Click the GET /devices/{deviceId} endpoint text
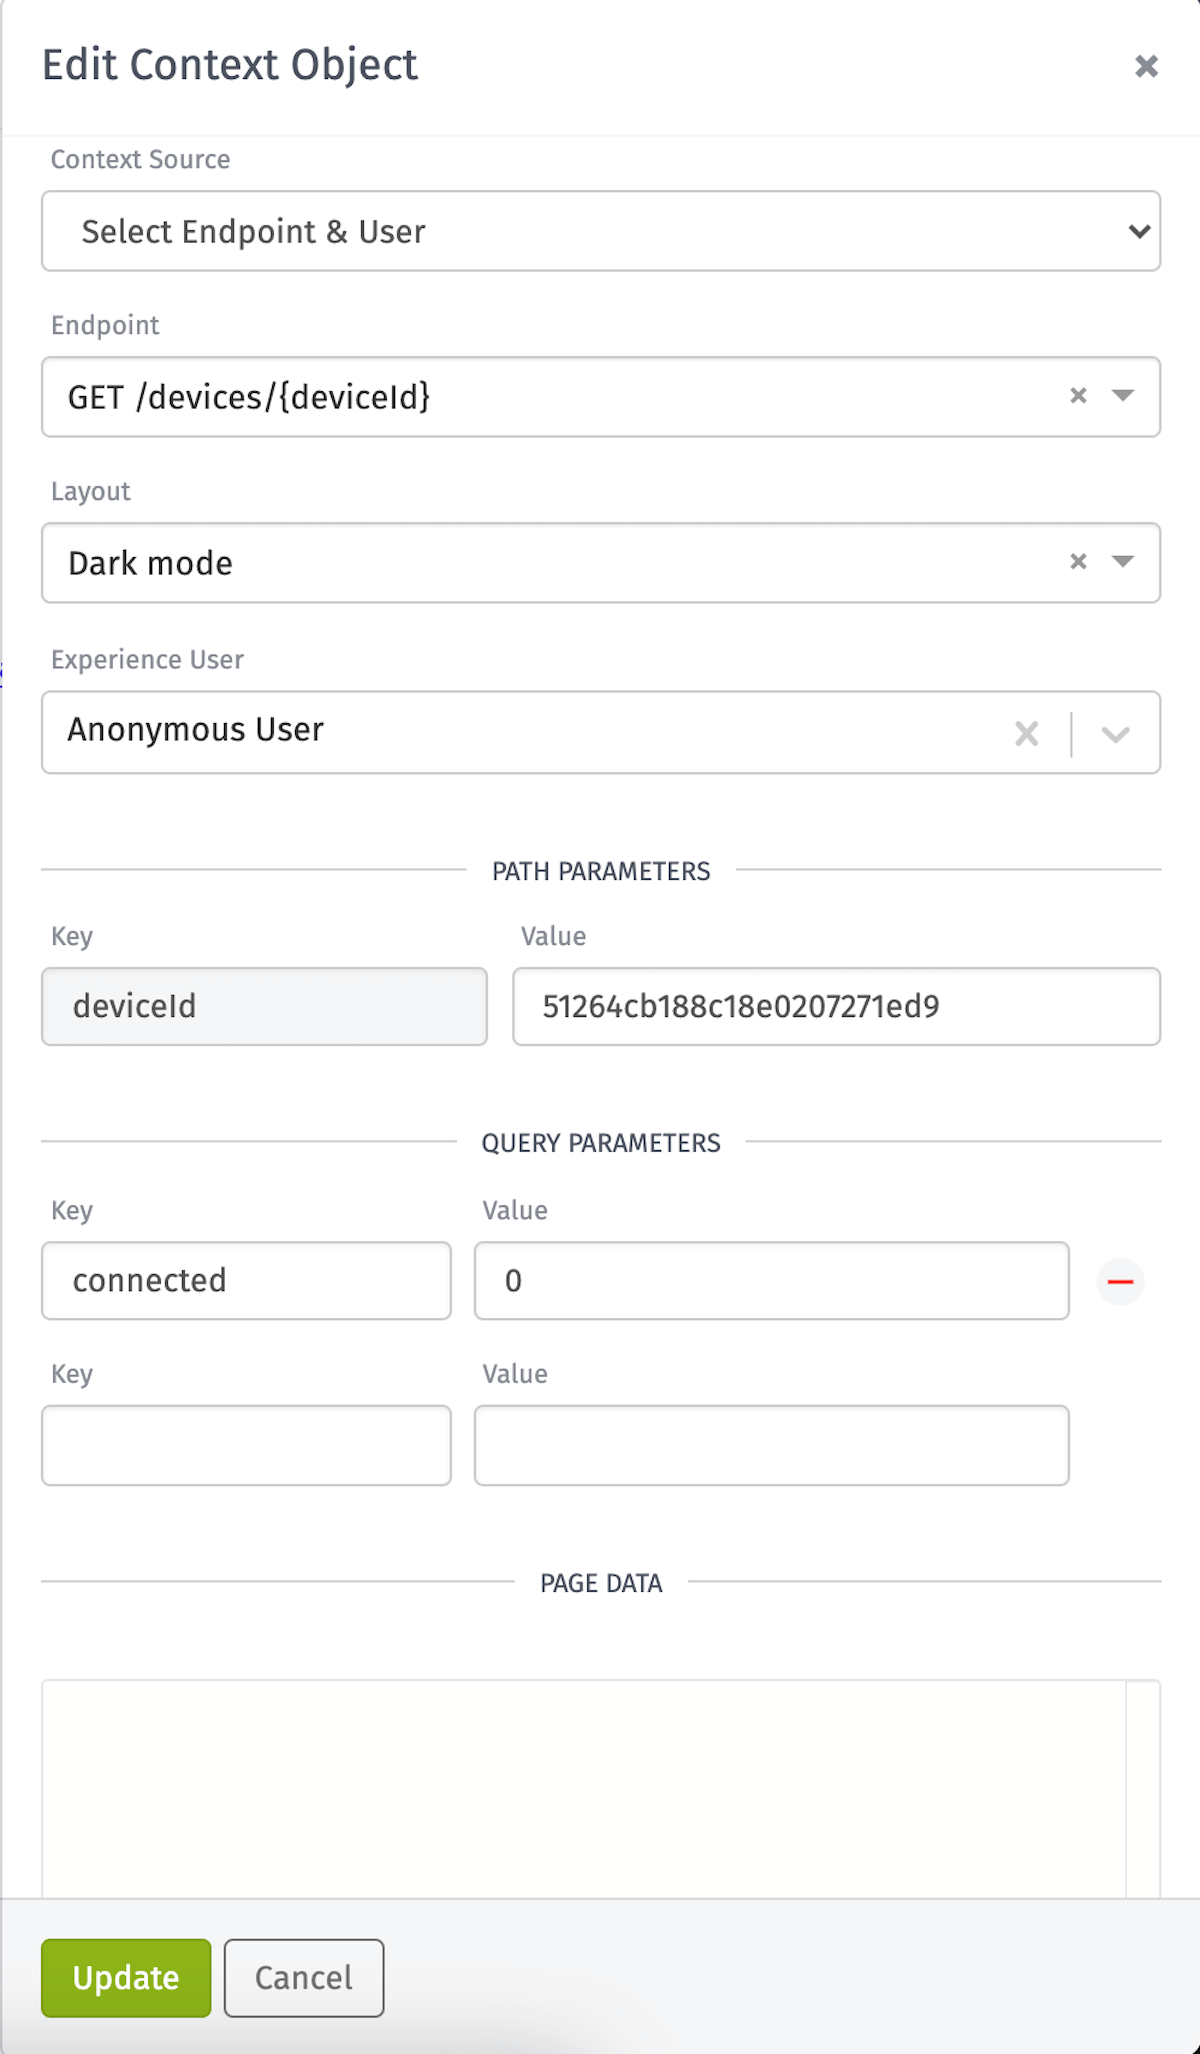The height and width of the screenshot is (2054, 1200). 249,397
